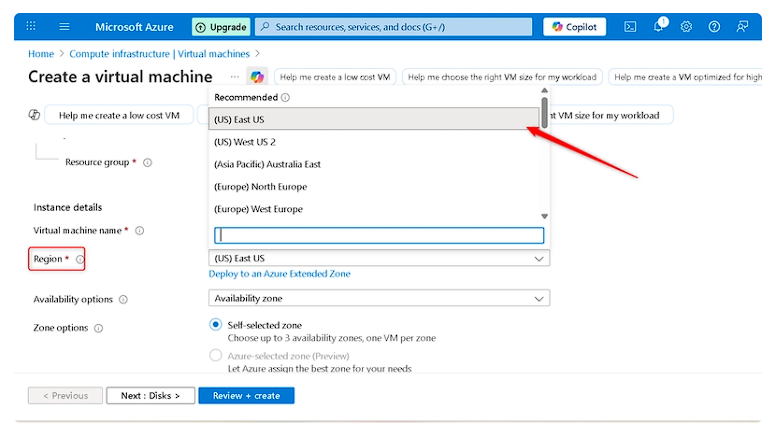Expand the Availability options dropdown
The height and width of the screenshot is (428, 782).
pyautogui.click(x=379, y=298)
